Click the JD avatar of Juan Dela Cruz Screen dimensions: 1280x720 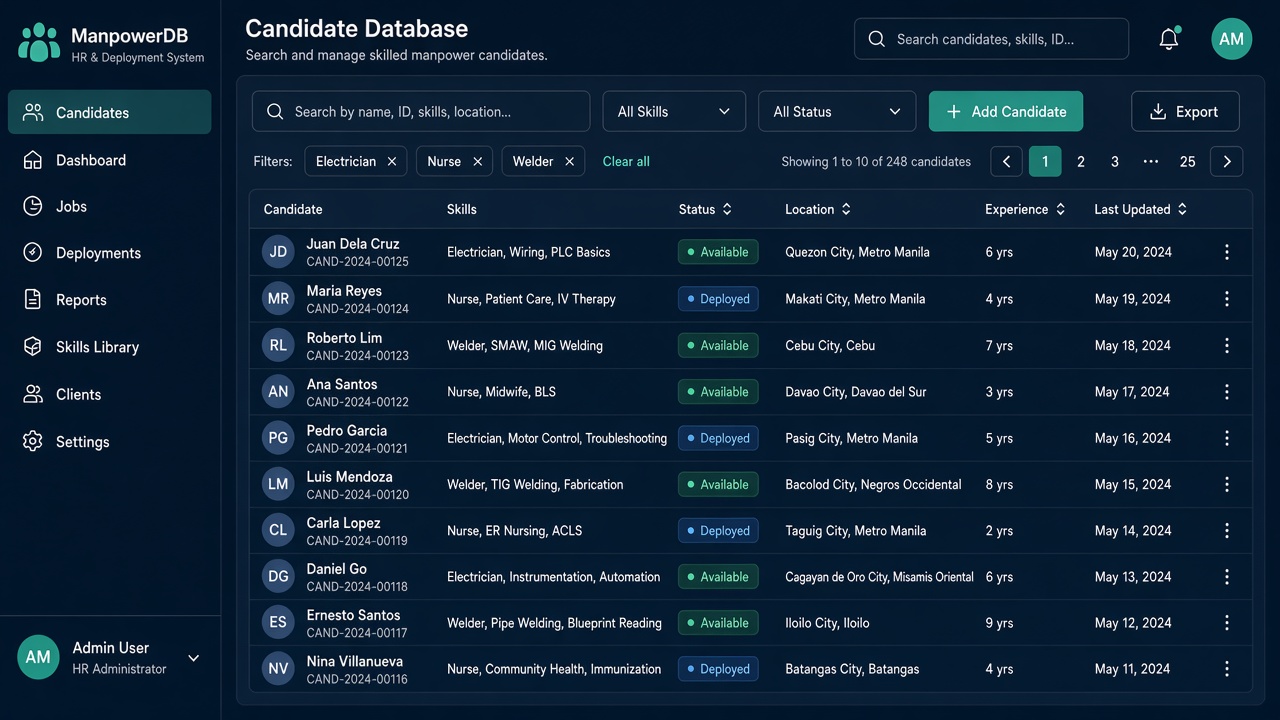pyautogui.click(x=278, y=252)
